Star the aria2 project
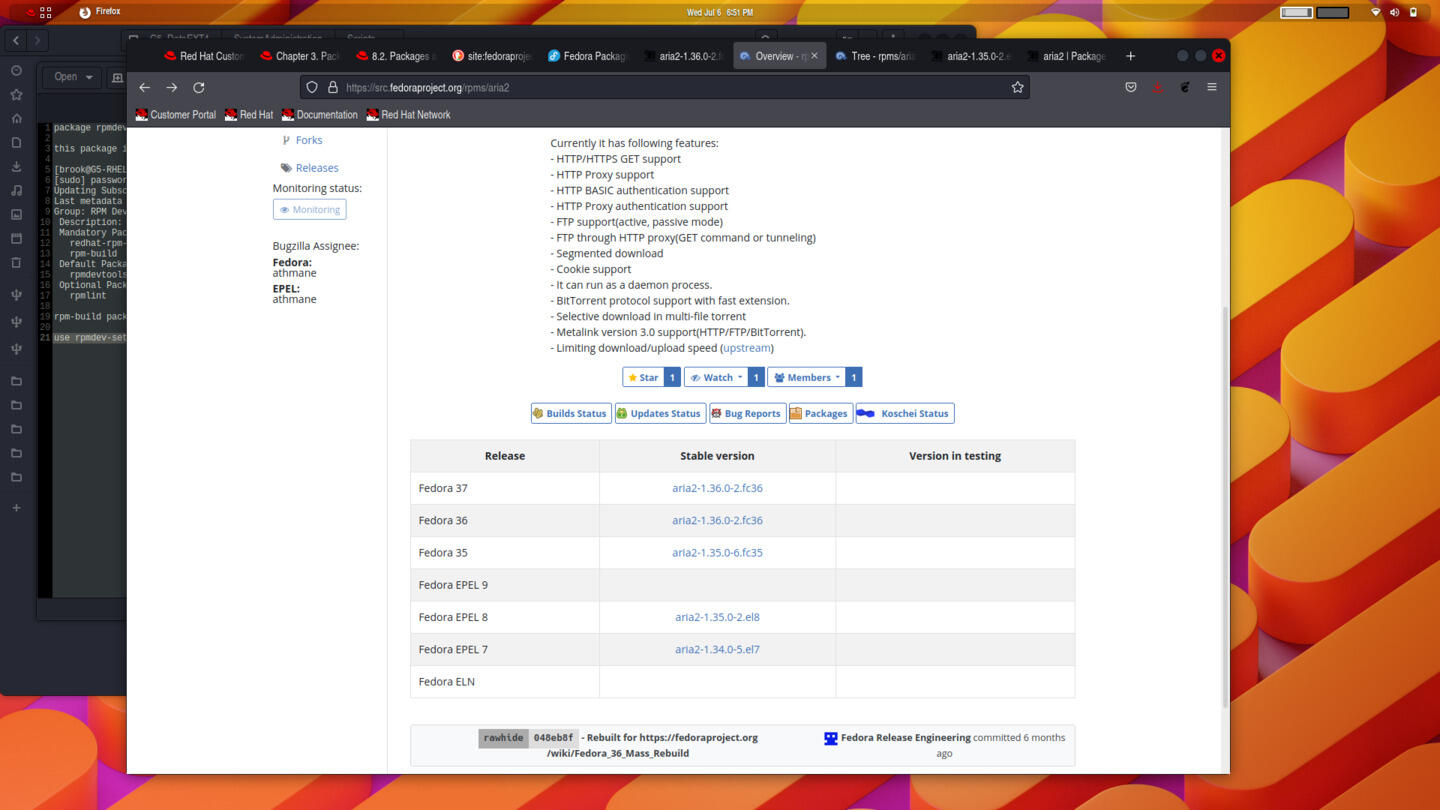This screenshot has height=810, width=1440. pyautogui.click(x=643, y=377)
